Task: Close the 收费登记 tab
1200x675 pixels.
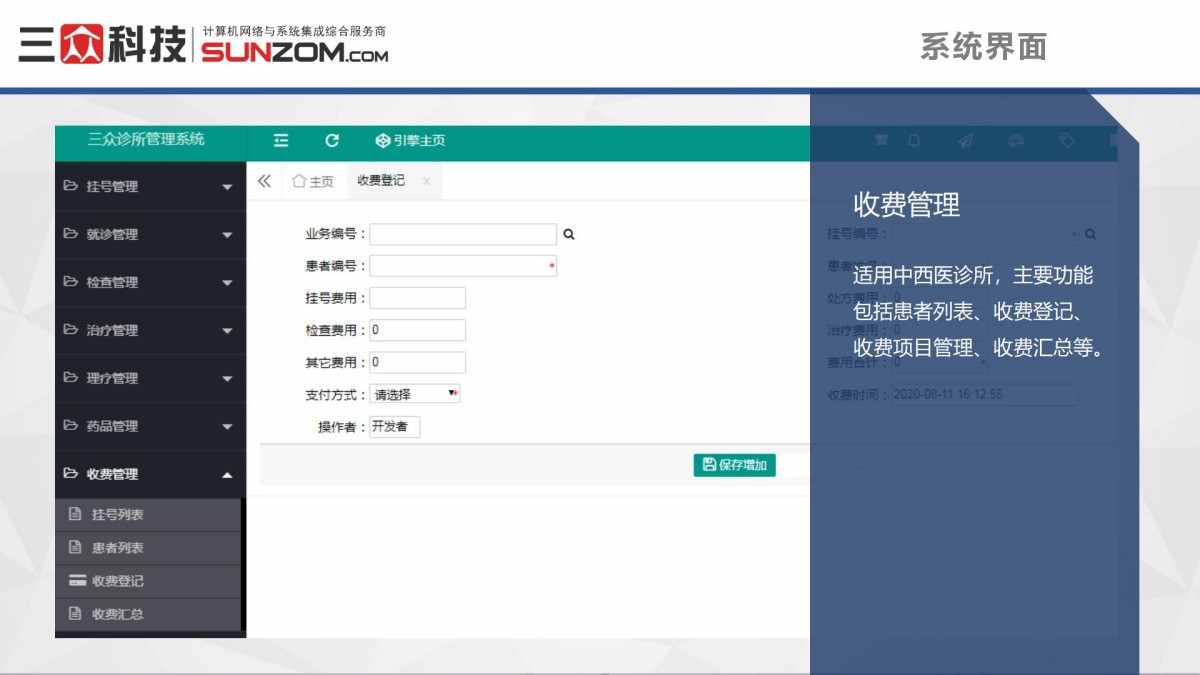Action: pos(426,182)
